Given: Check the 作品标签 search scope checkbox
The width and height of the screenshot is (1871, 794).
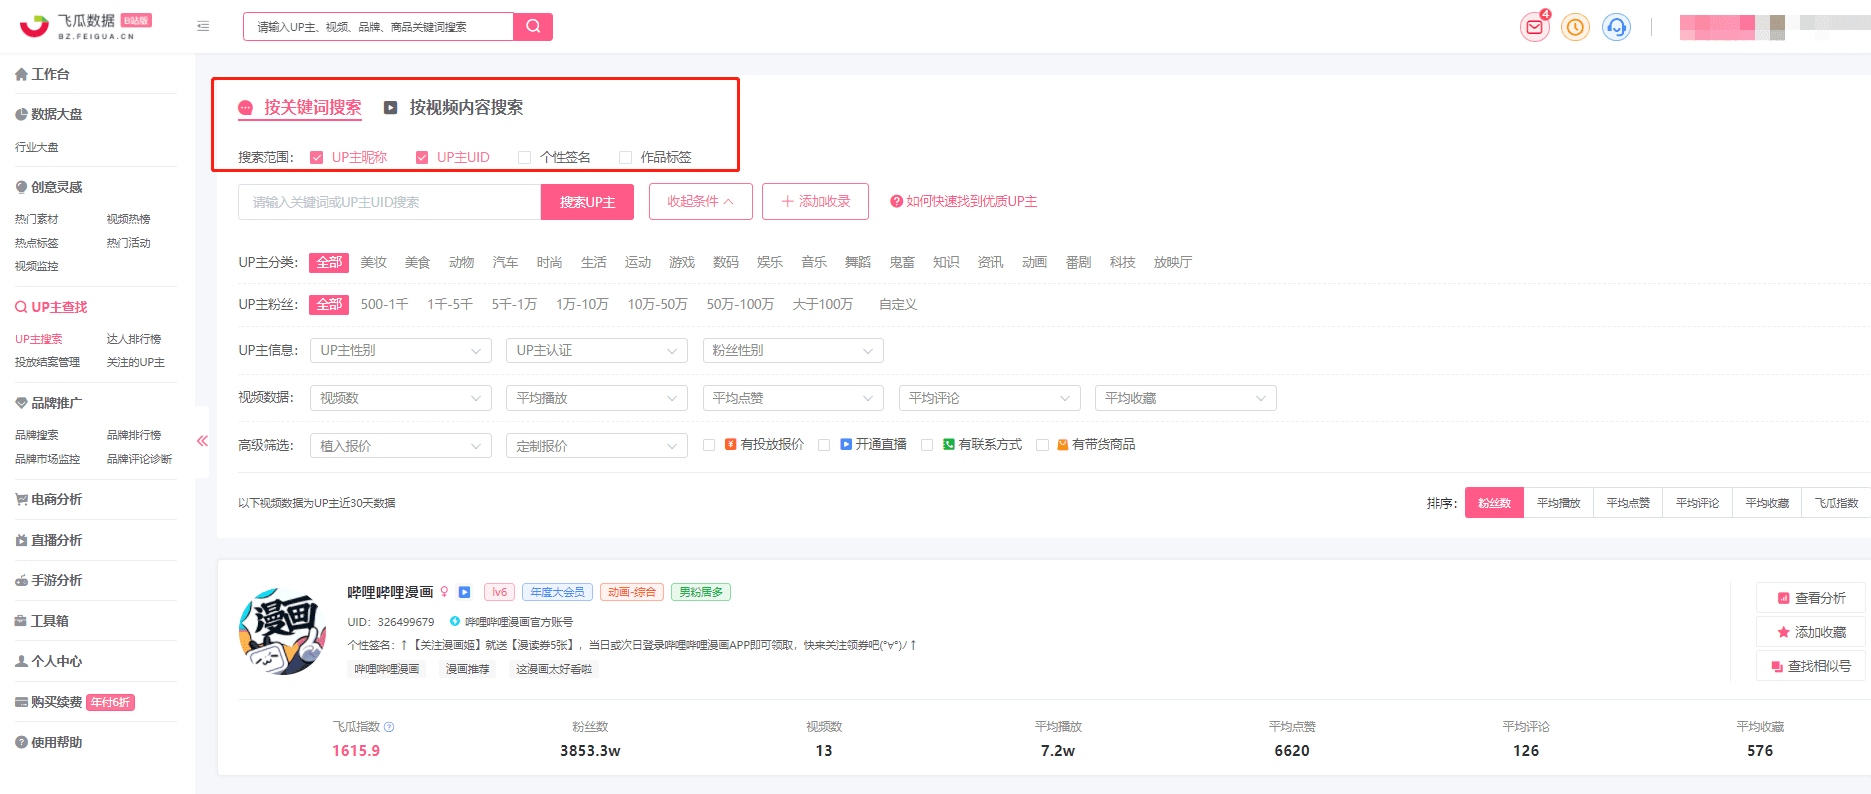Looking at the screenshot, I should coord(625,157).
